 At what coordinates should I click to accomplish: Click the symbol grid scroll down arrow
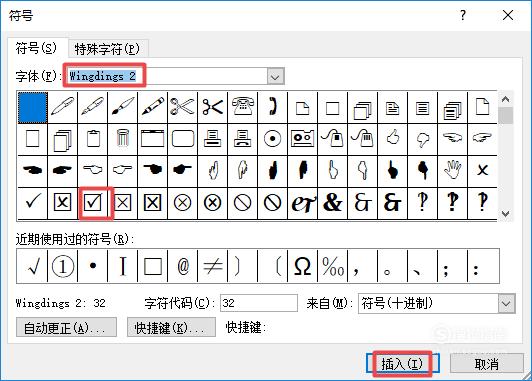(506, 213)
